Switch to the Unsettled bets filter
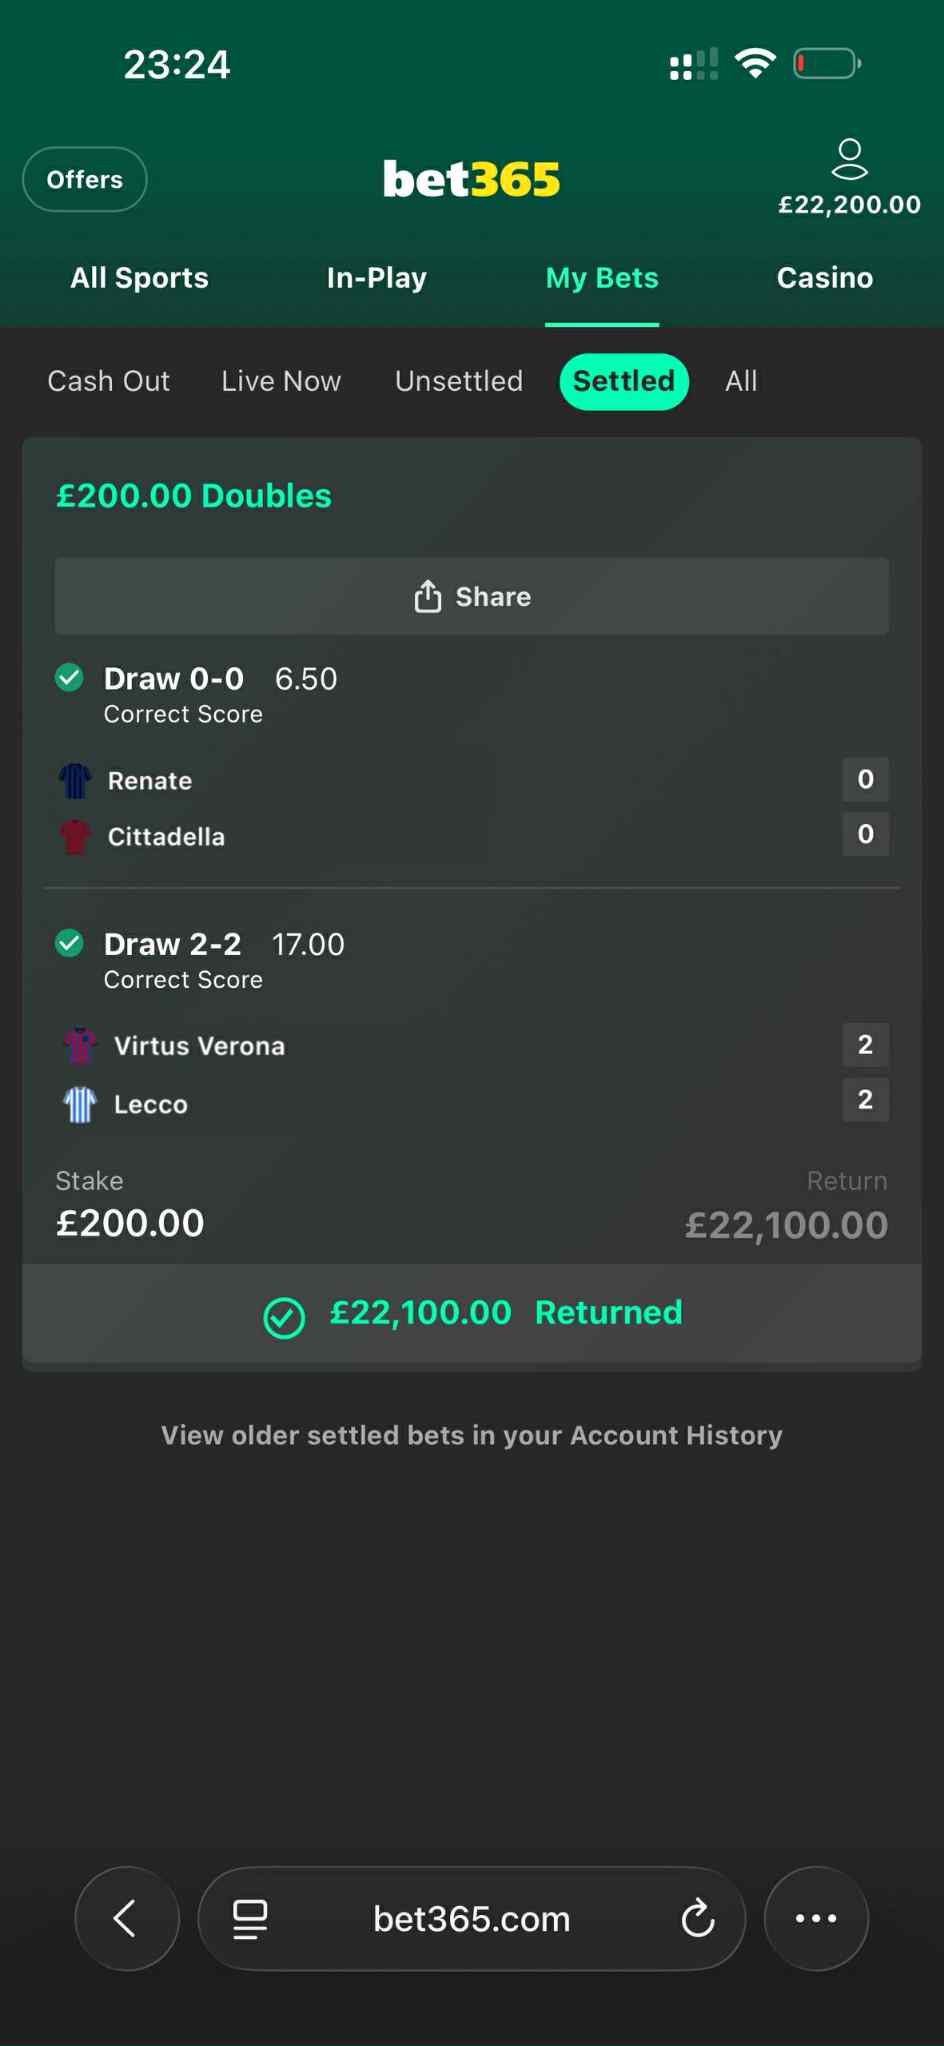The width and height of the screenshot is (944, 2046). point(459,381)
